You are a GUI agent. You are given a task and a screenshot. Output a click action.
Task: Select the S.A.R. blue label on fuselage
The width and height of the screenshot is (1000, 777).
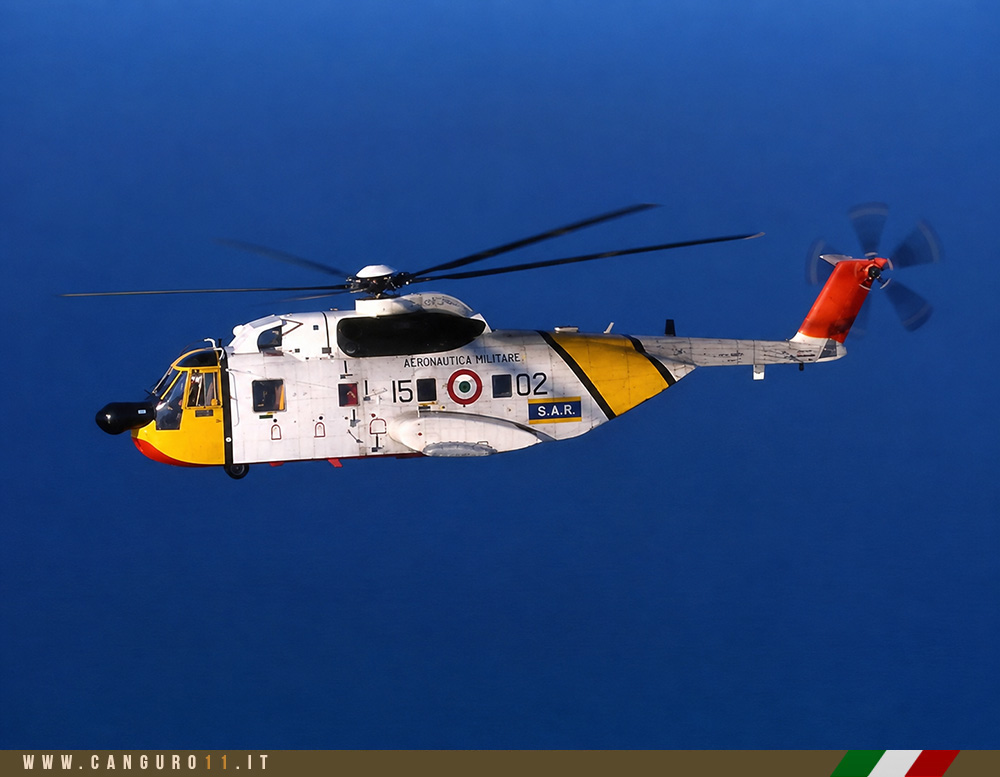[x=554, y=411]
